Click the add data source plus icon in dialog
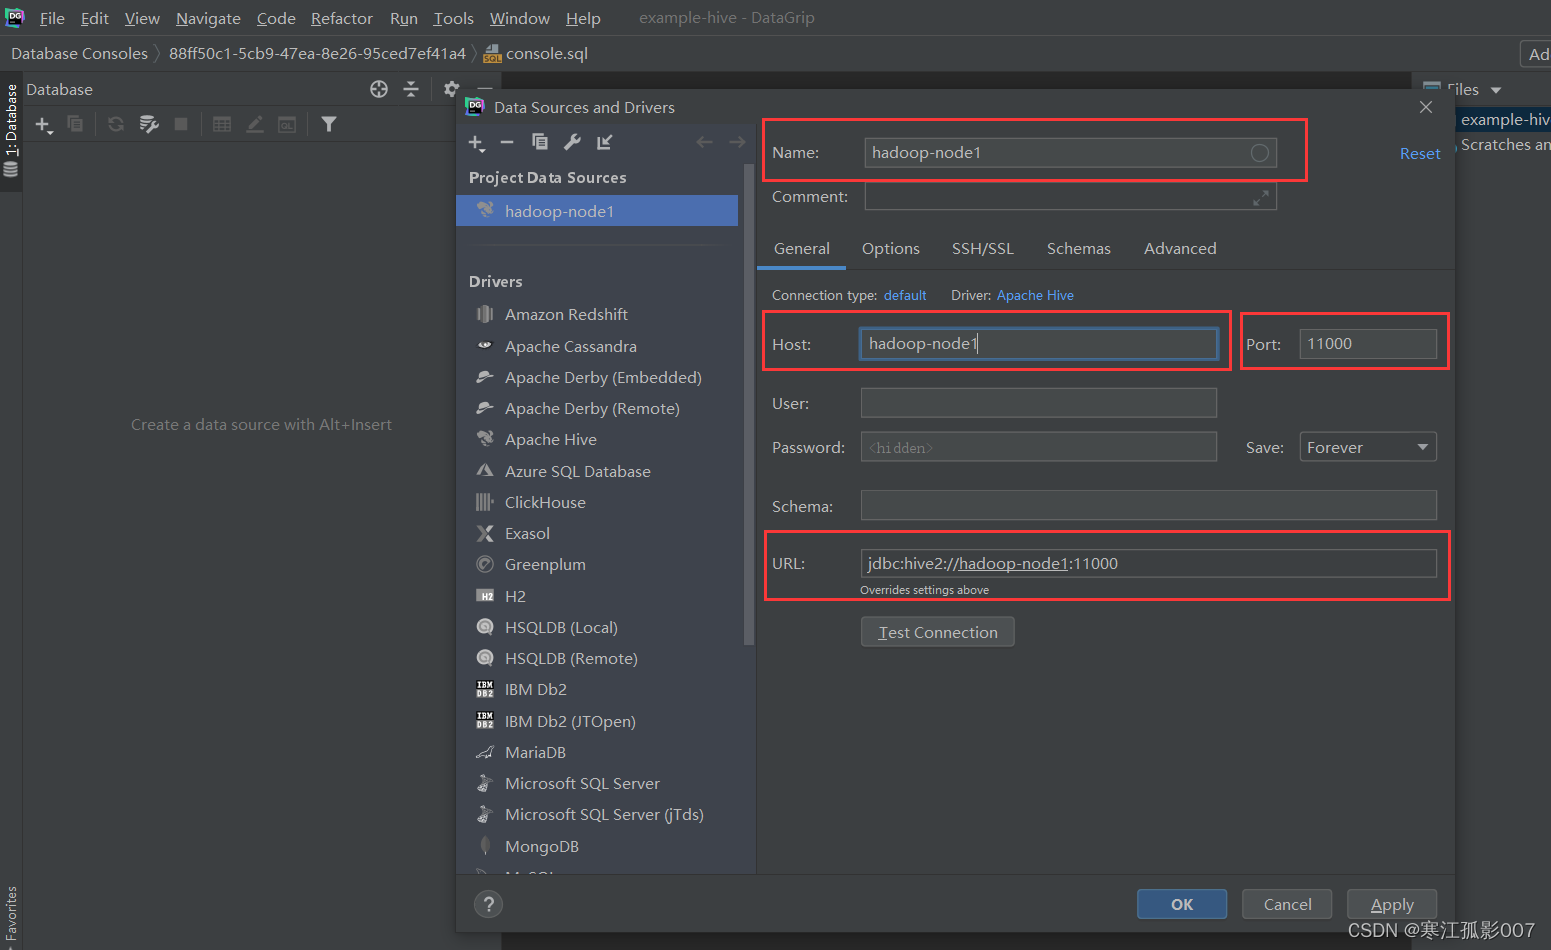1551x950 pixels. point(477,143)
